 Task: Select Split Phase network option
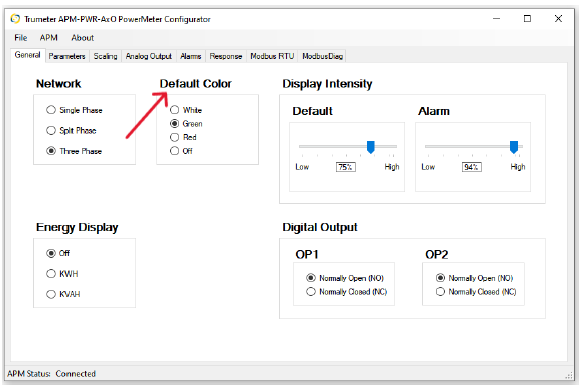pos(71,131)
